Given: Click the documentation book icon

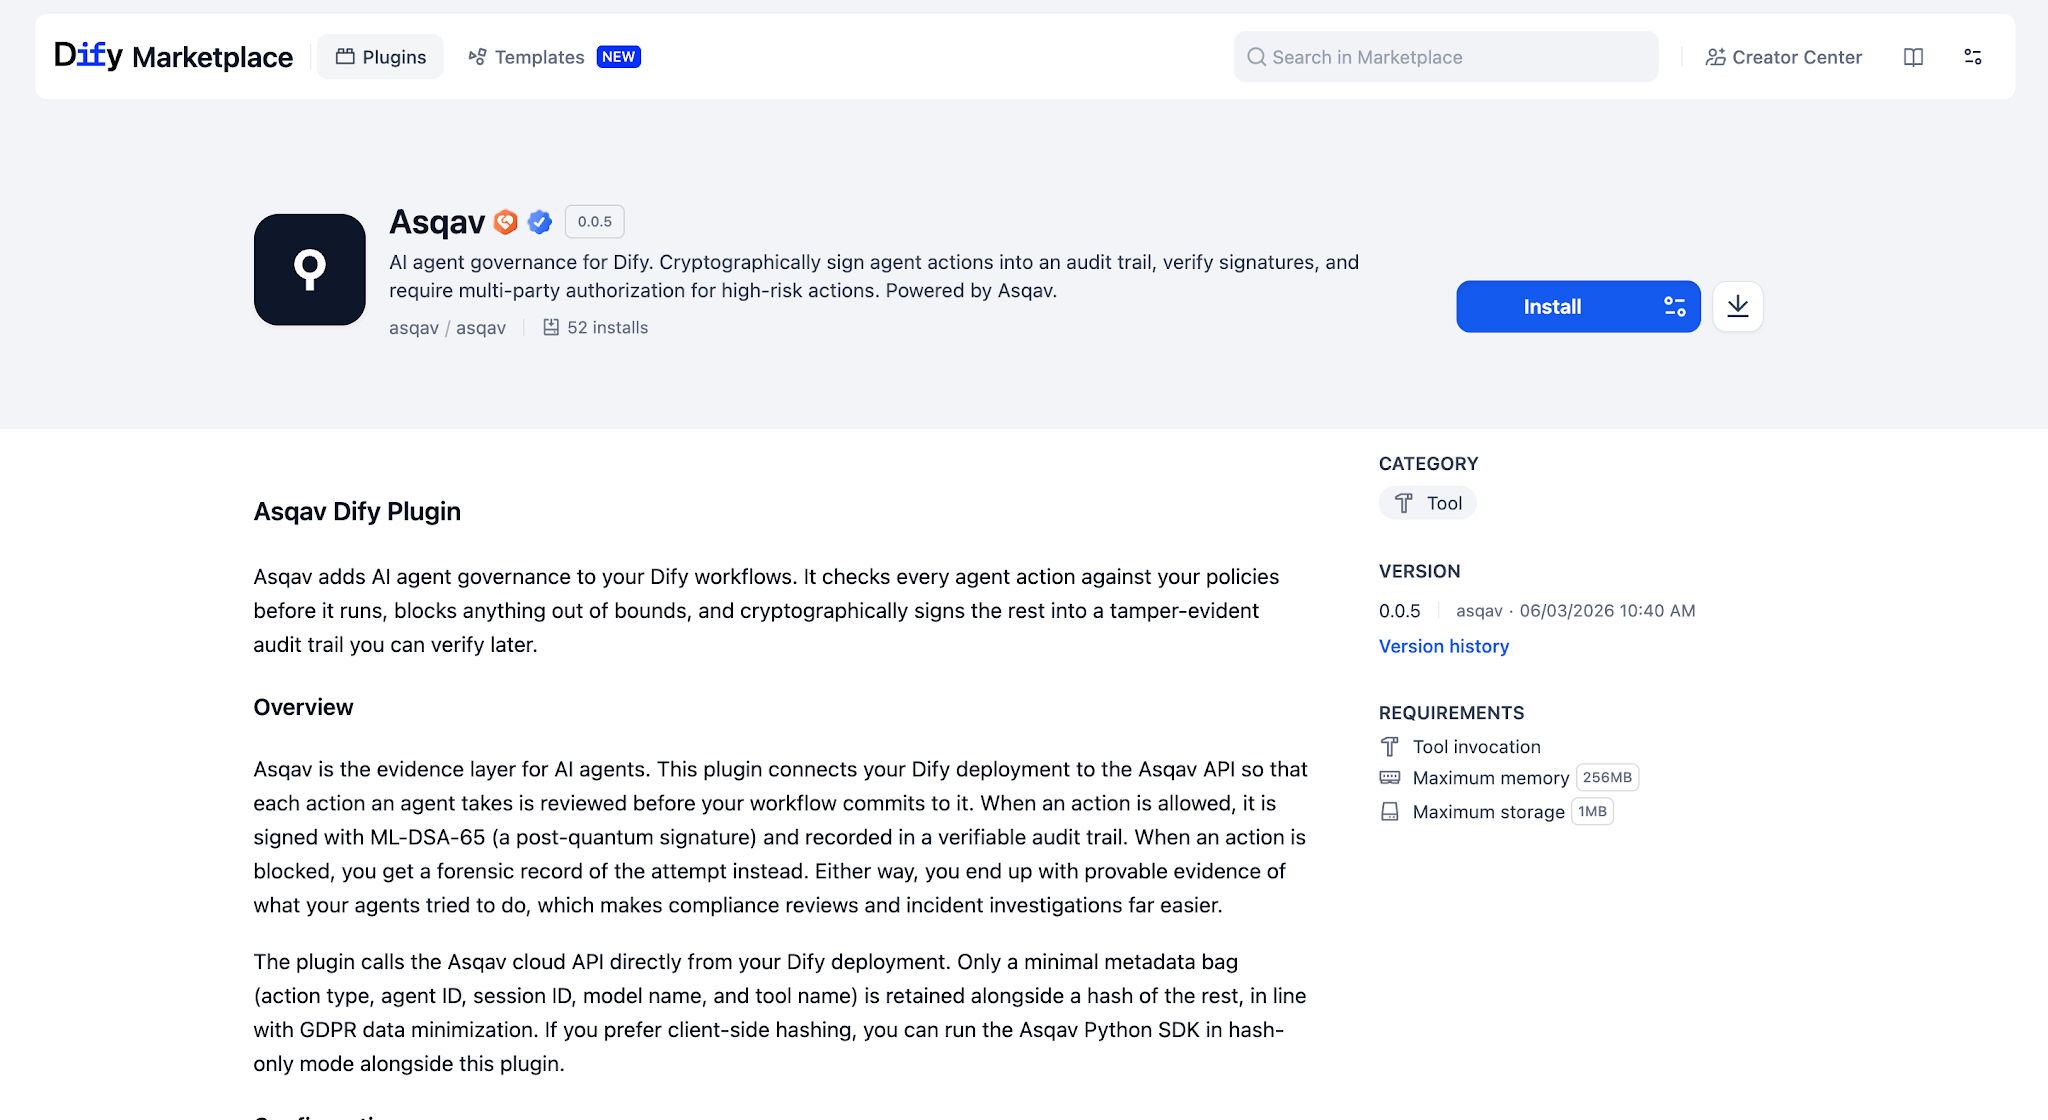Looking at the screenshot, I should coord(1913,57).
